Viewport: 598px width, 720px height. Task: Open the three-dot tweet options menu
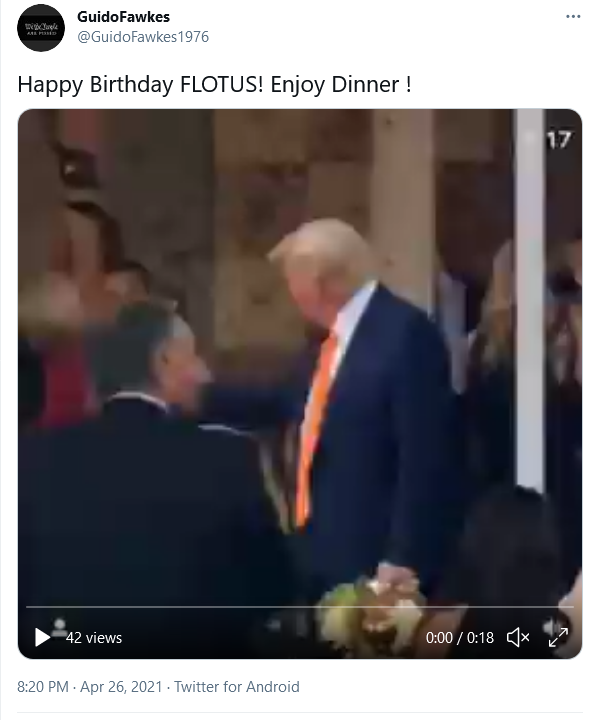[573, 17]
